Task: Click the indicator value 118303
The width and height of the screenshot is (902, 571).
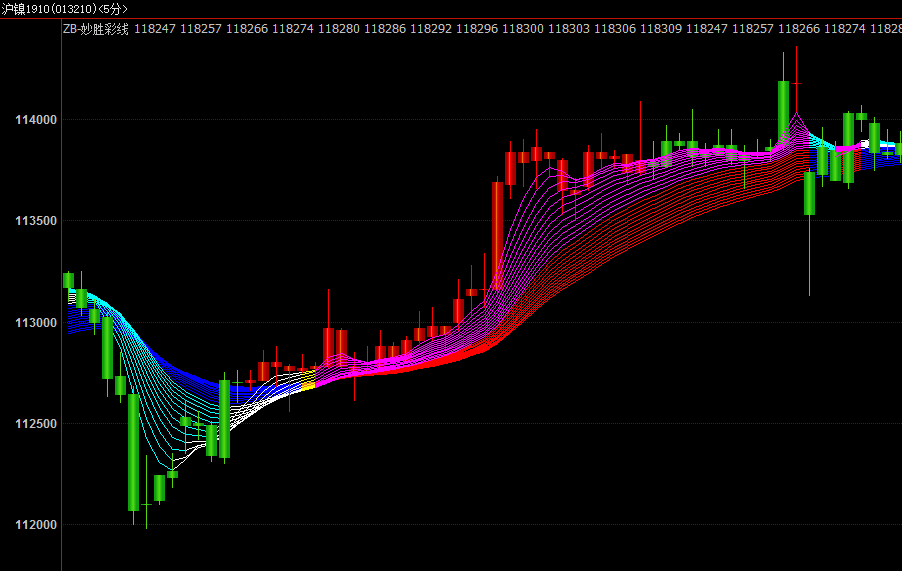Action: (x=568, y=29)
